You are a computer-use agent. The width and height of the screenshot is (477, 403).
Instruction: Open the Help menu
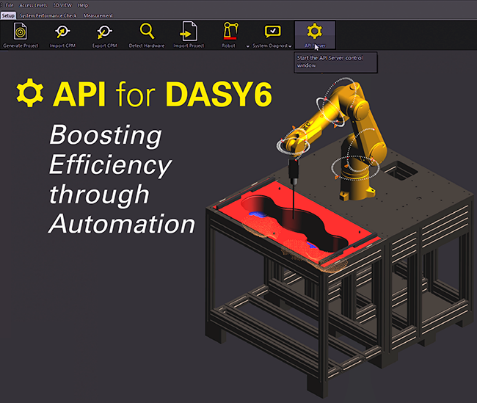pos(83,5)
